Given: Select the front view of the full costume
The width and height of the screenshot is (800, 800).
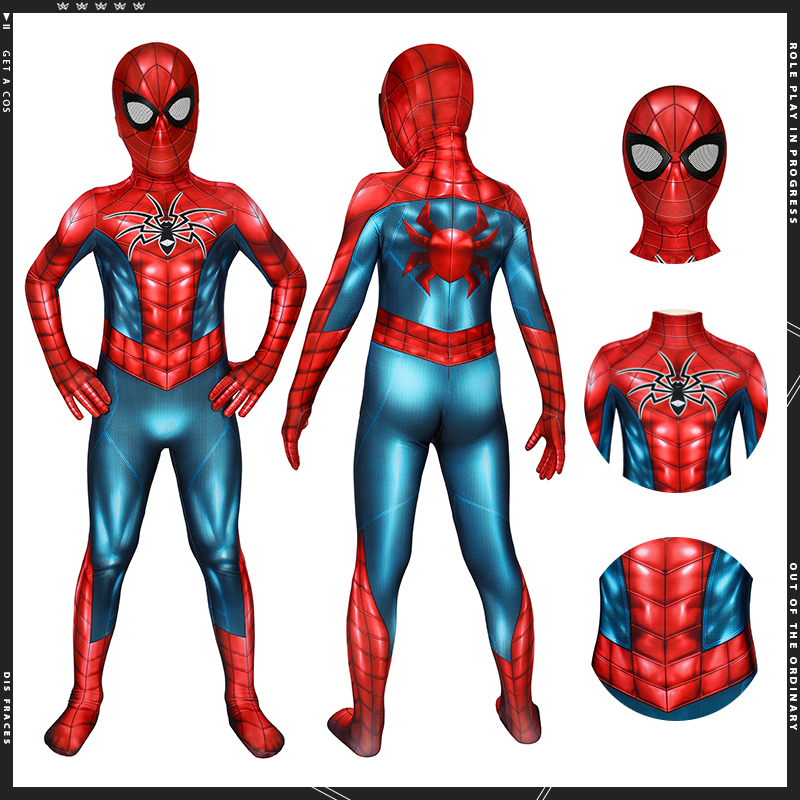Looking at the screenshot, I should (165, 399).
